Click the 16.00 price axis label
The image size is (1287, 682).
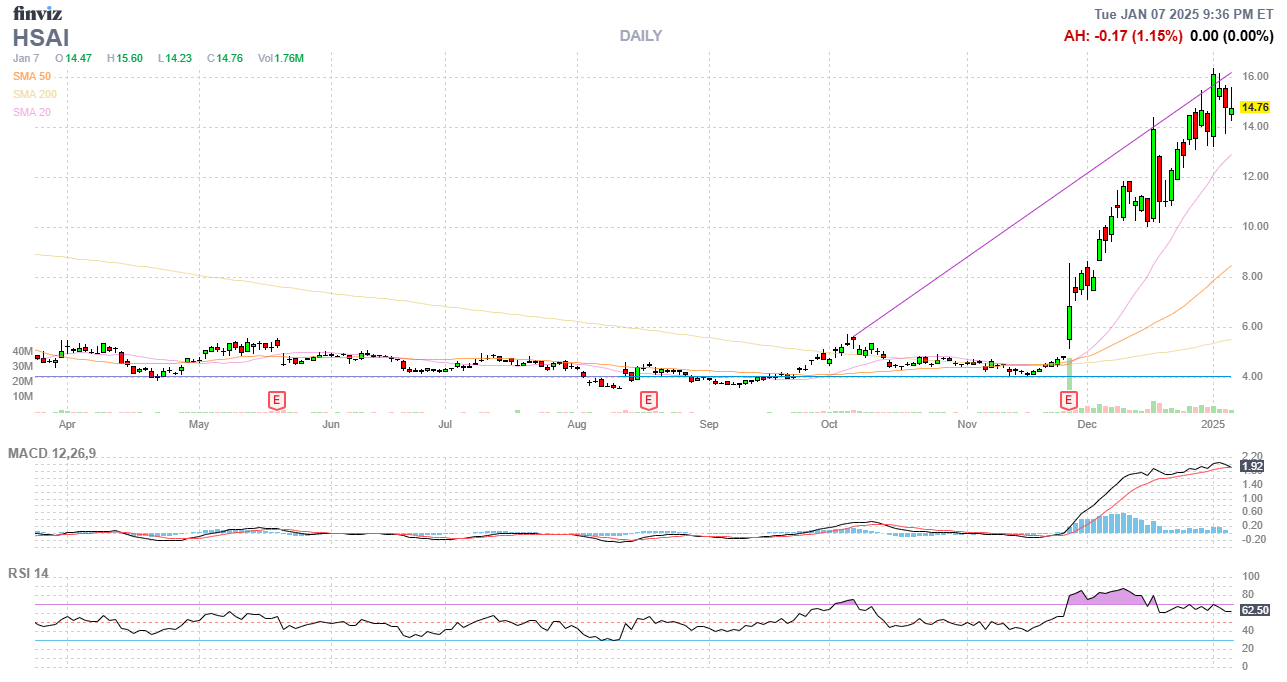click(1254, 76)
